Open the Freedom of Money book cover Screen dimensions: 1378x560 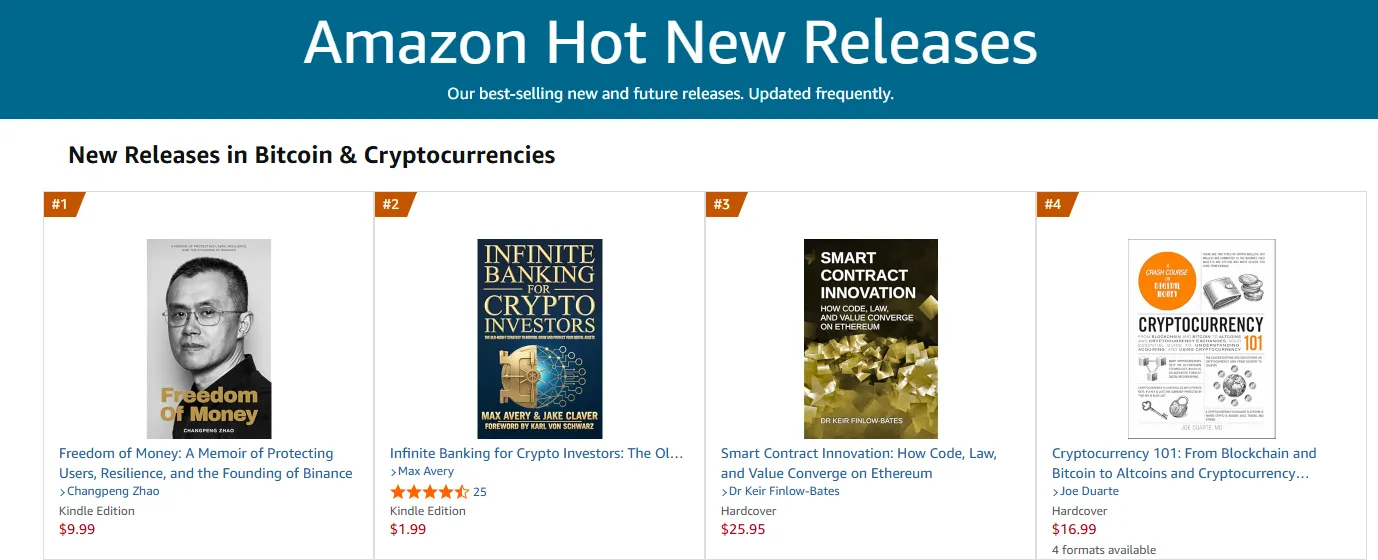point(209,338)
